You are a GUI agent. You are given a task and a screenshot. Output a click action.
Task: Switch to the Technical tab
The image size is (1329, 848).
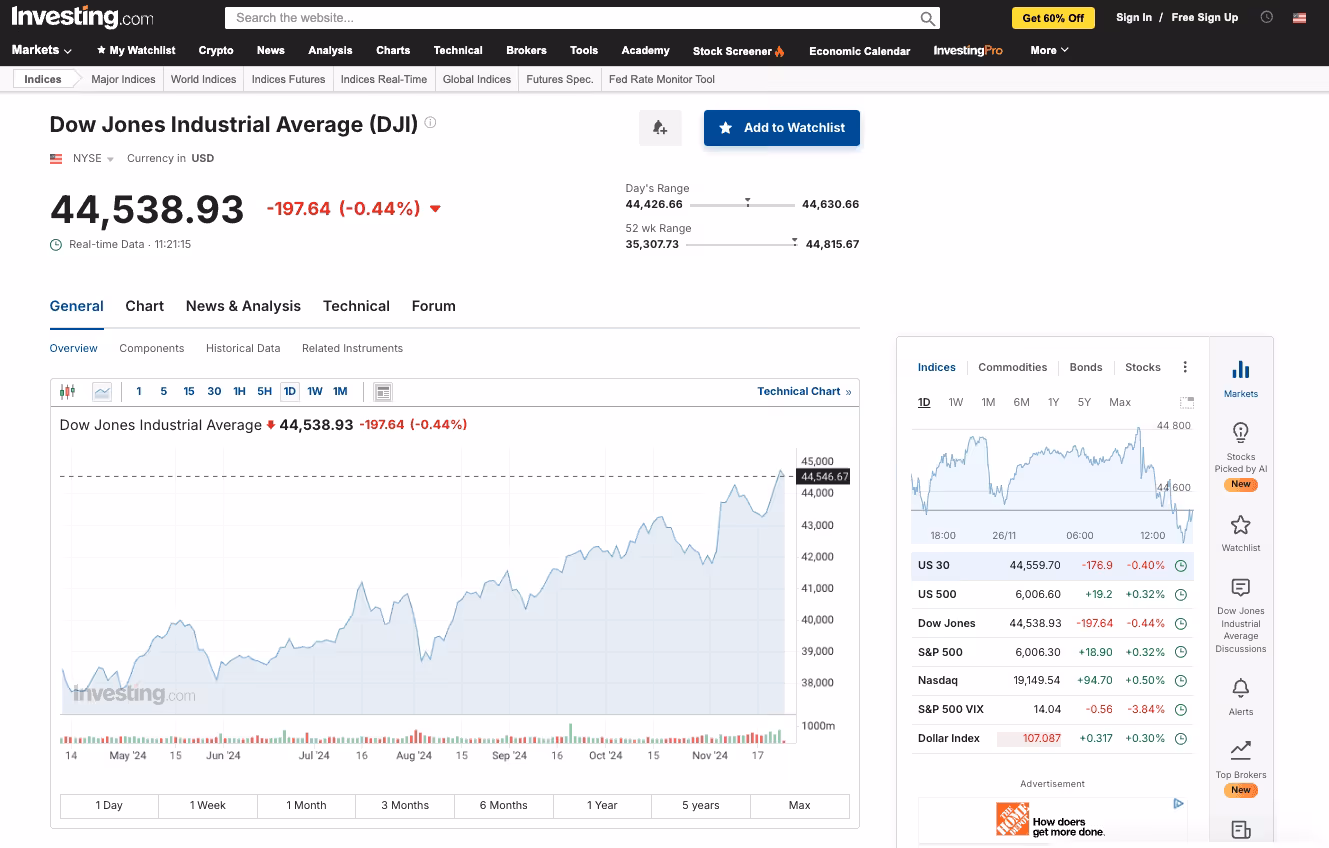tap(356, 306)
